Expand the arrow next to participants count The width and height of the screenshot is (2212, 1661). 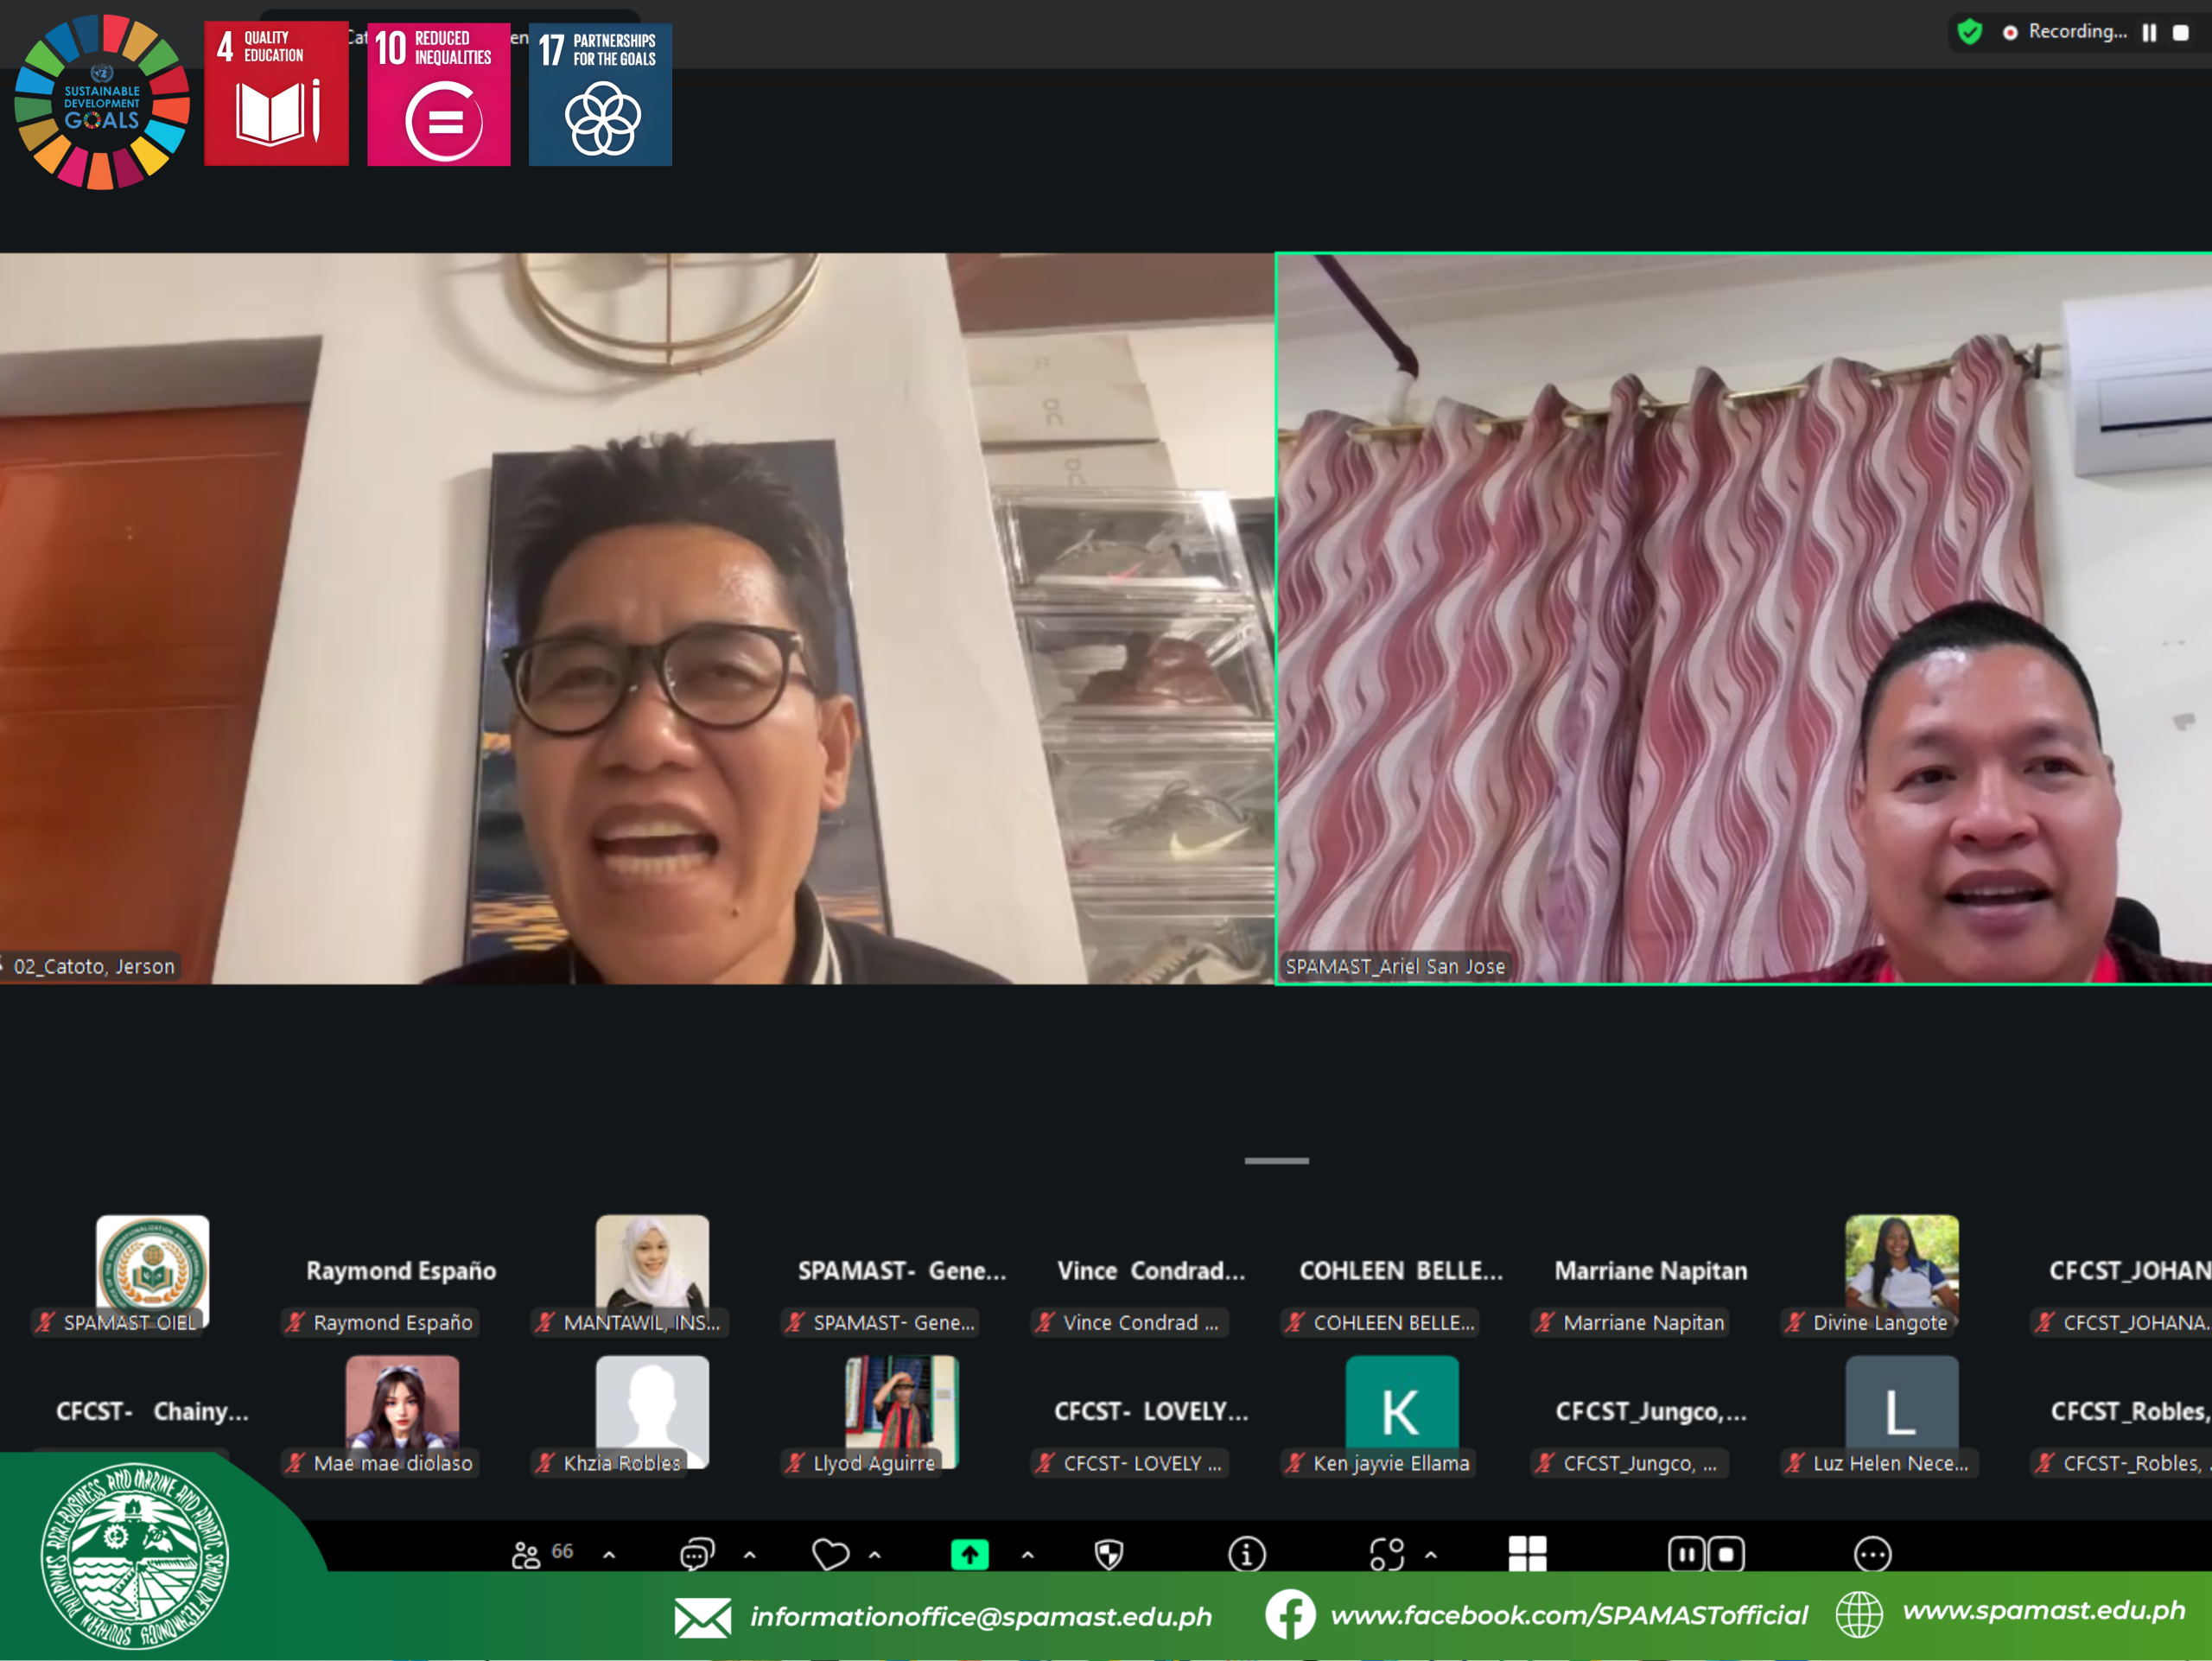609,1555
